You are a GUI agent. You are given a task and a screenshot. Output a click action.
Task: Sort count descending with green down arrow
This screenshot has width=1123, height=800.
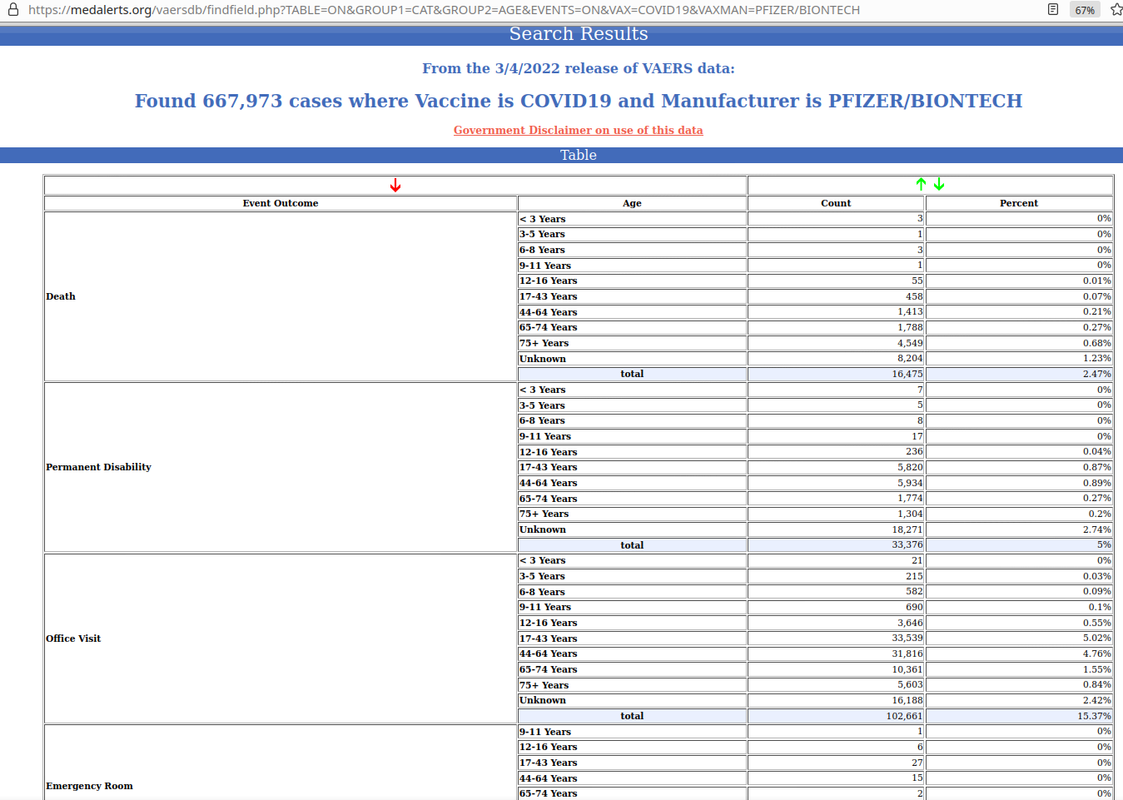(x=939, y=185)
